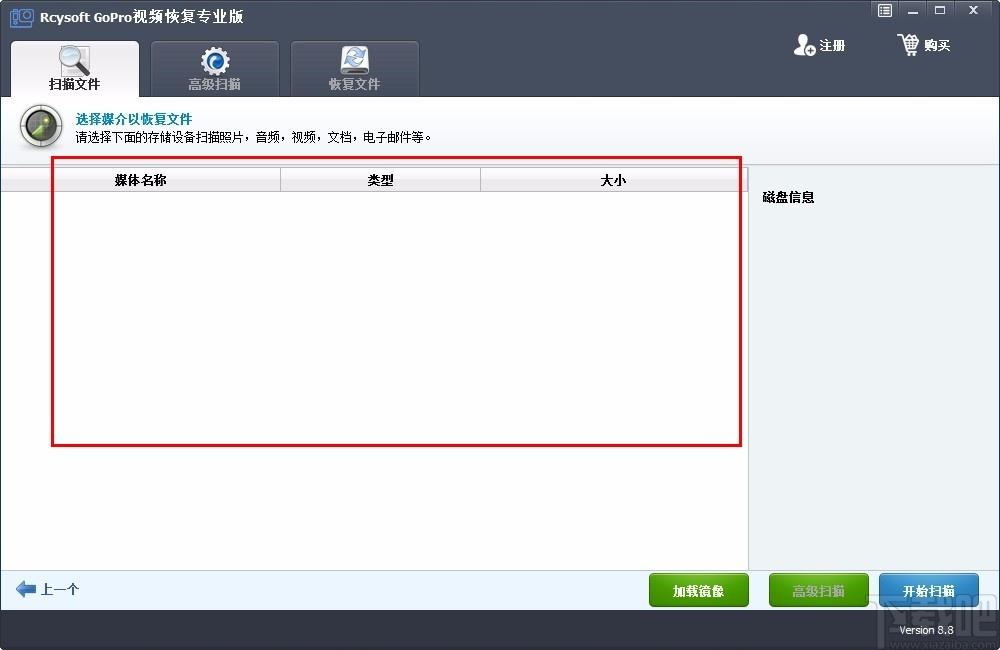Click the 注册 register icon
The width and height of the screenshot is (1000, 650).
coord(804,45)
